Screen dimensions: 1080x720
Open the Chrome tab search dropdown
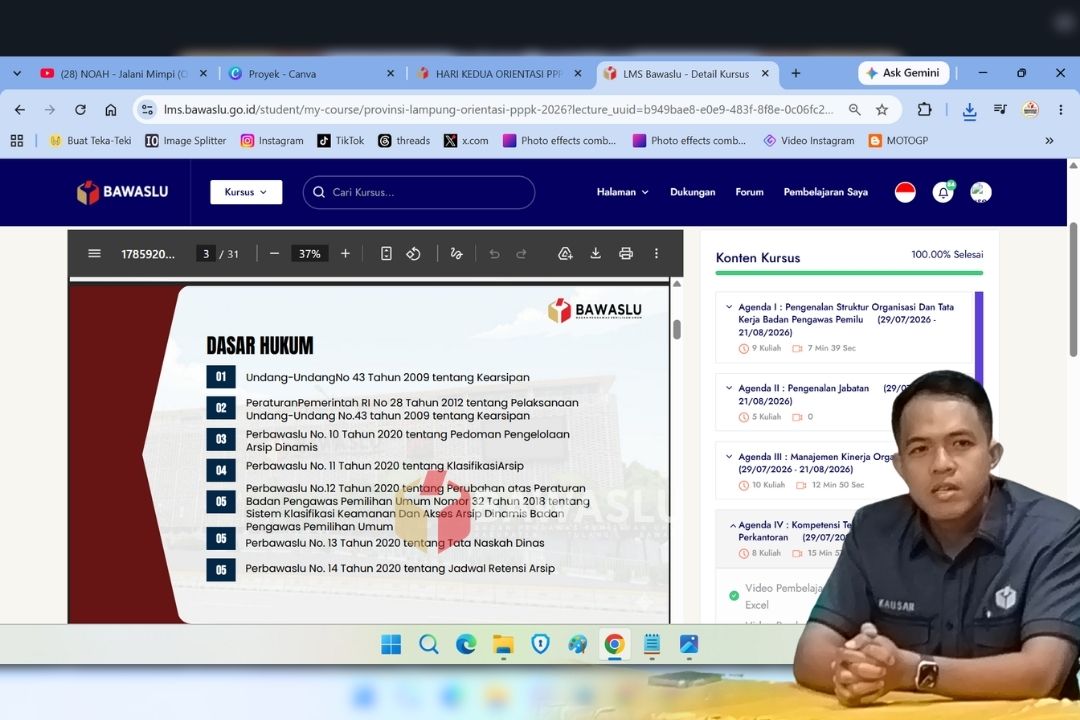(17, 73)
